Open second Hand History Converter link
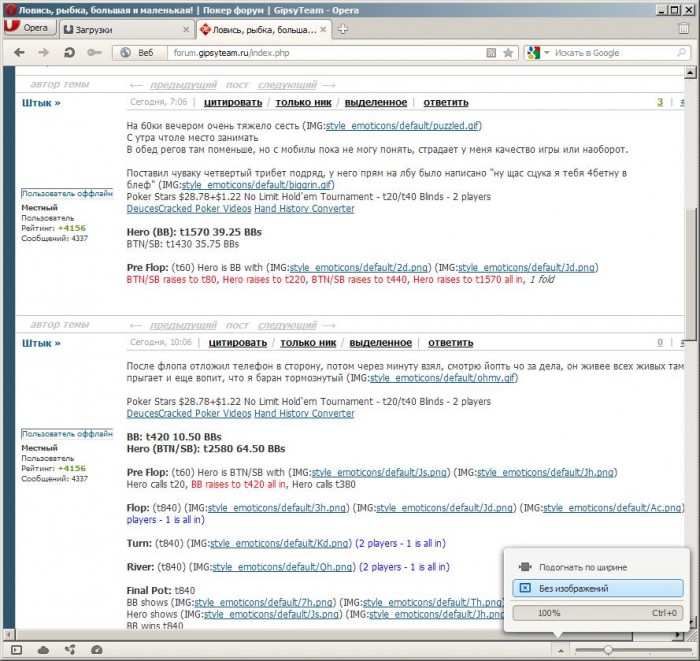This screenshot has height=661, width=700. pos(304,413)
